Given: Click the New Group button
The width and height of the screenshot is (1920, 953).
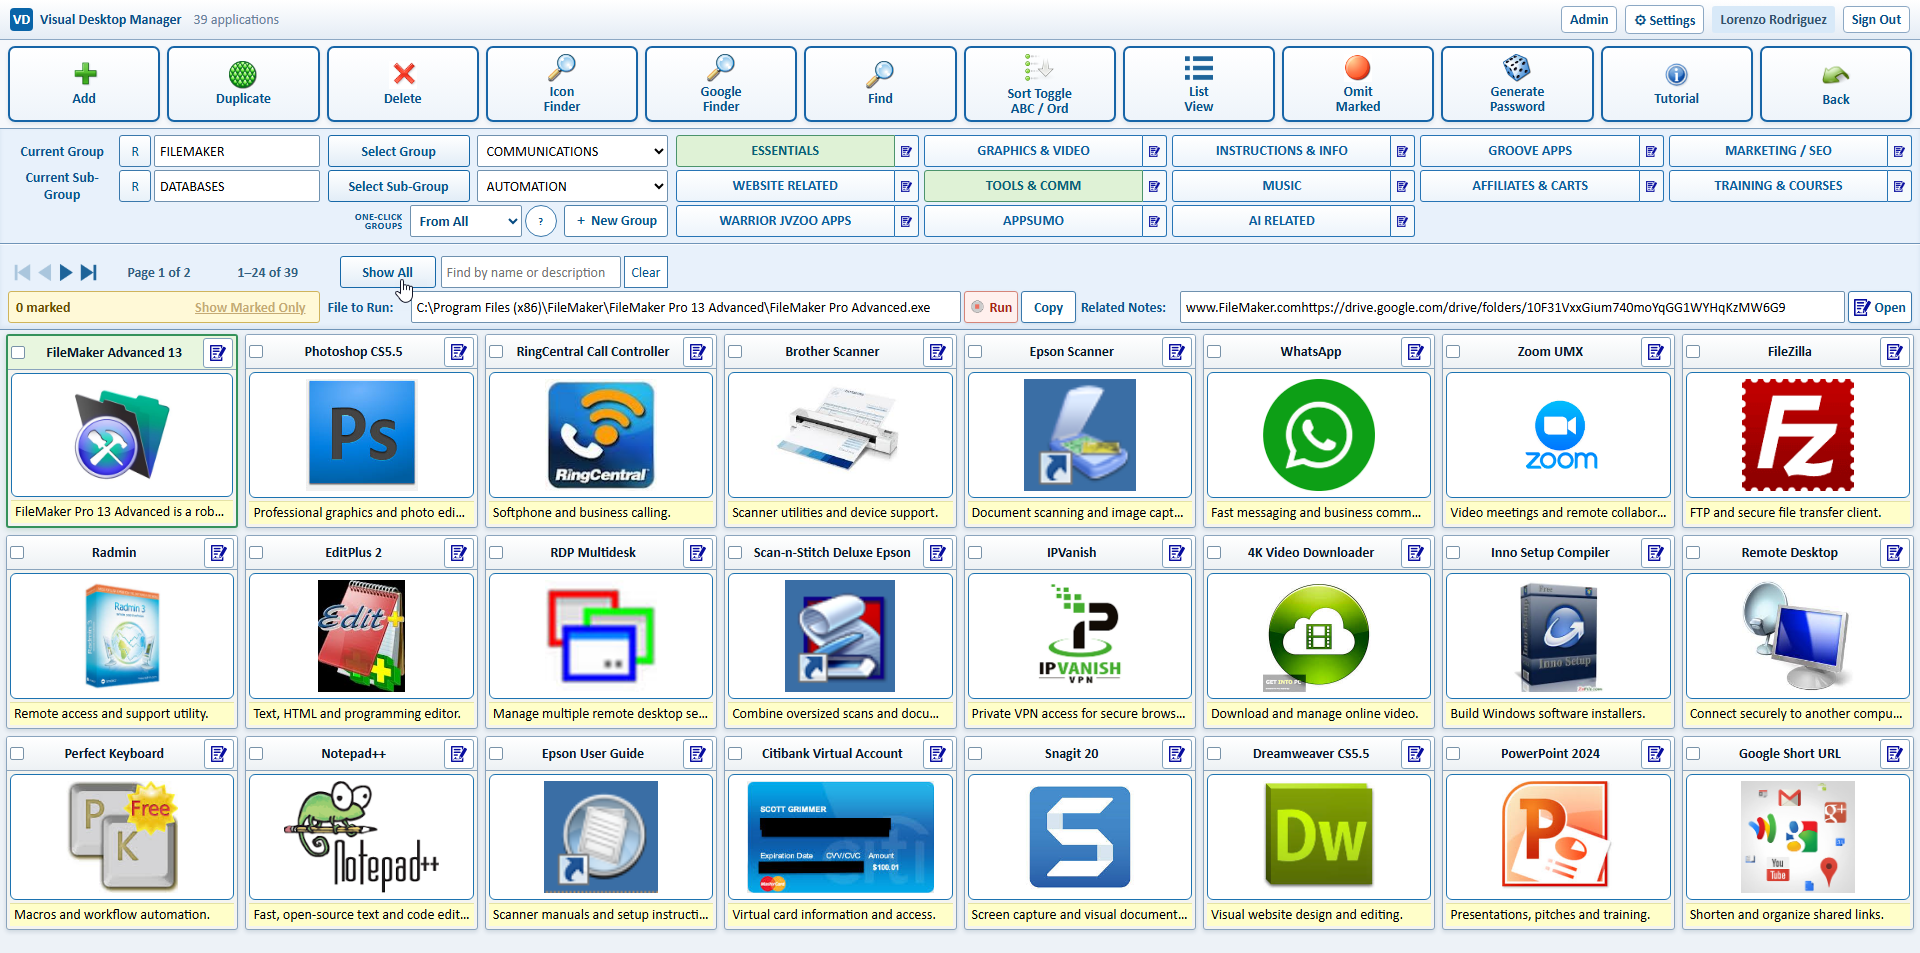Looking at the screenshot, I should tap(616, 221).
